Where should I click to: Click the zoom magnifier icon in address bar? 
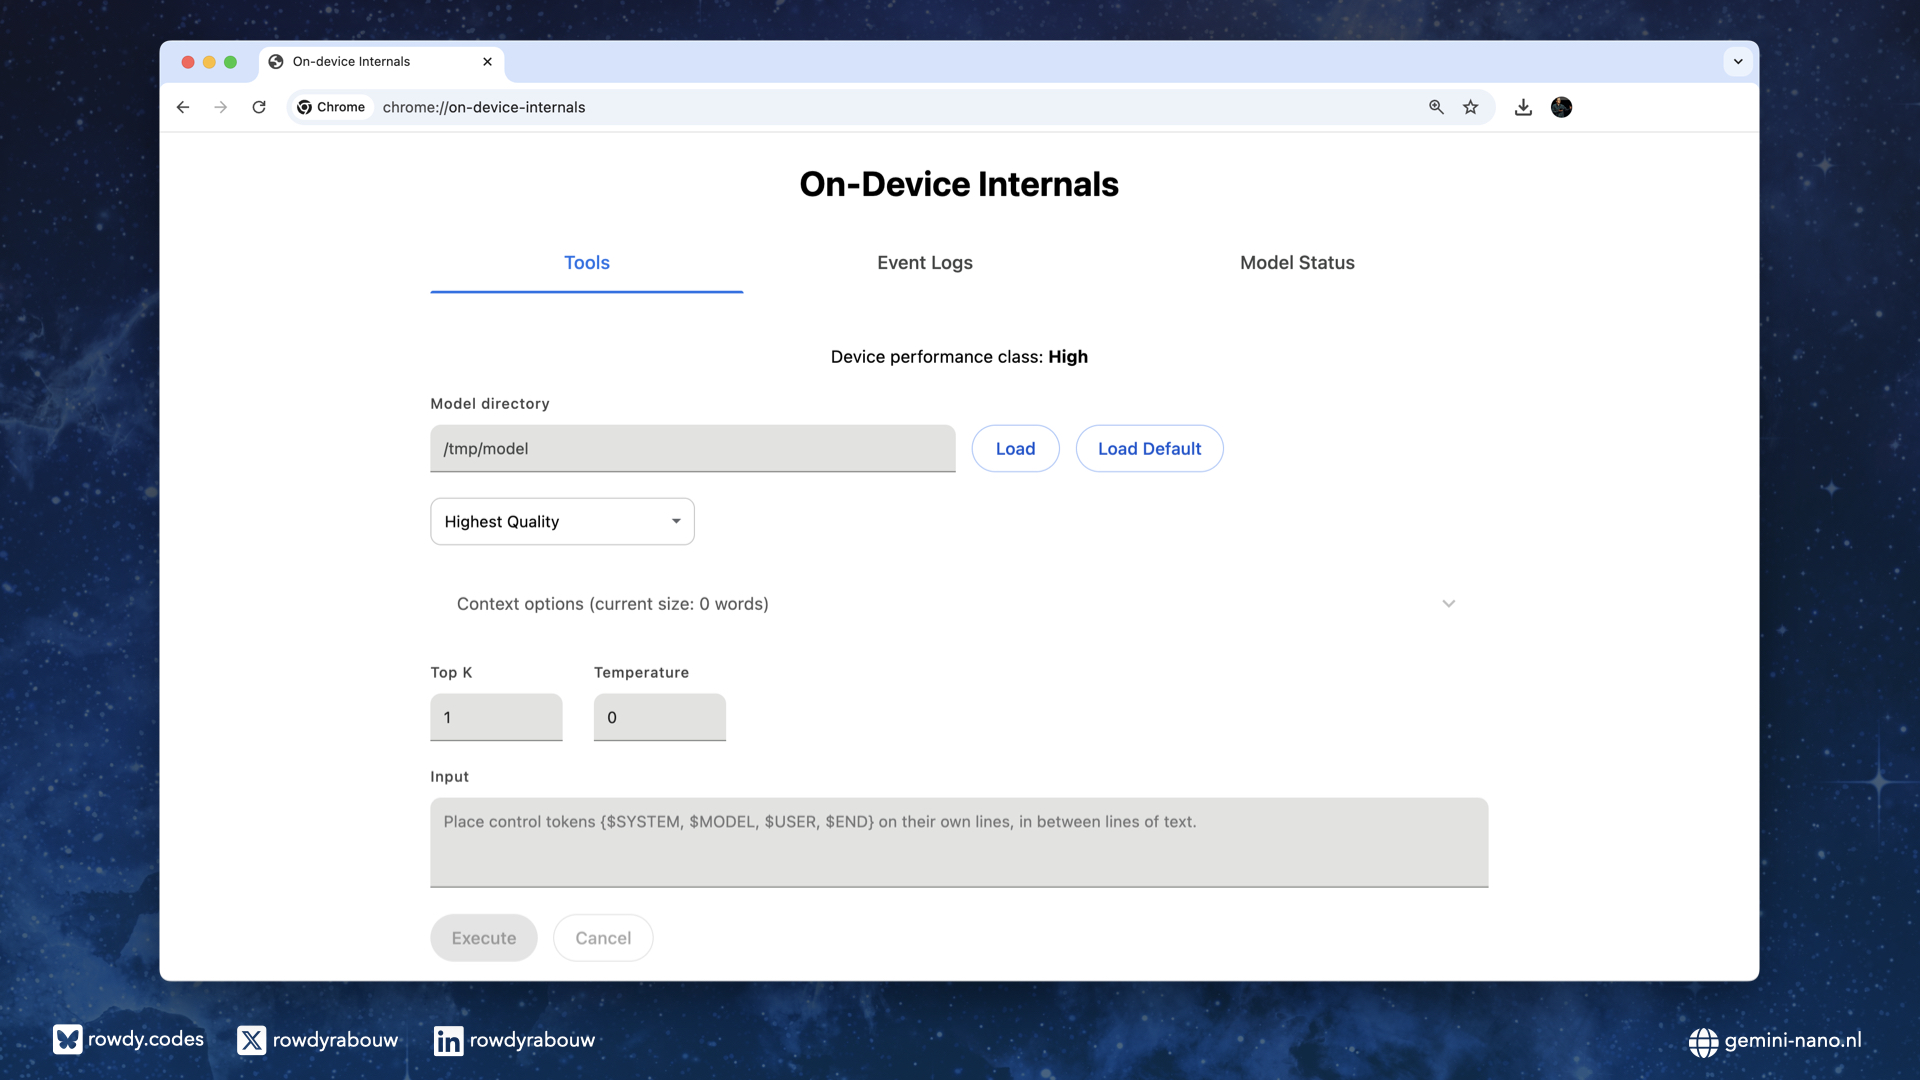tap(1436, 107)
